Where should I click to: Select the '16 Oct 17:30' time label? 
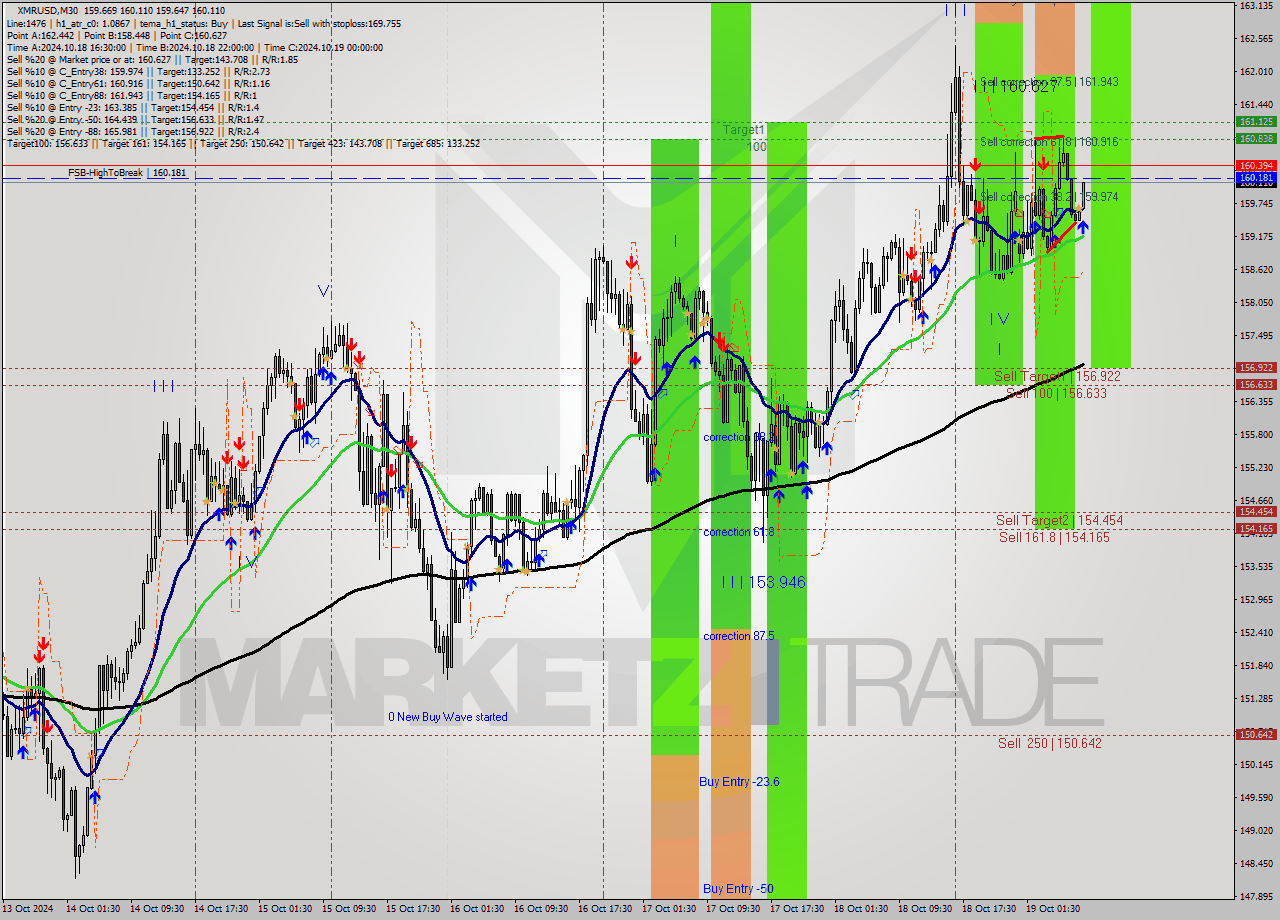(x=605, y=909)
